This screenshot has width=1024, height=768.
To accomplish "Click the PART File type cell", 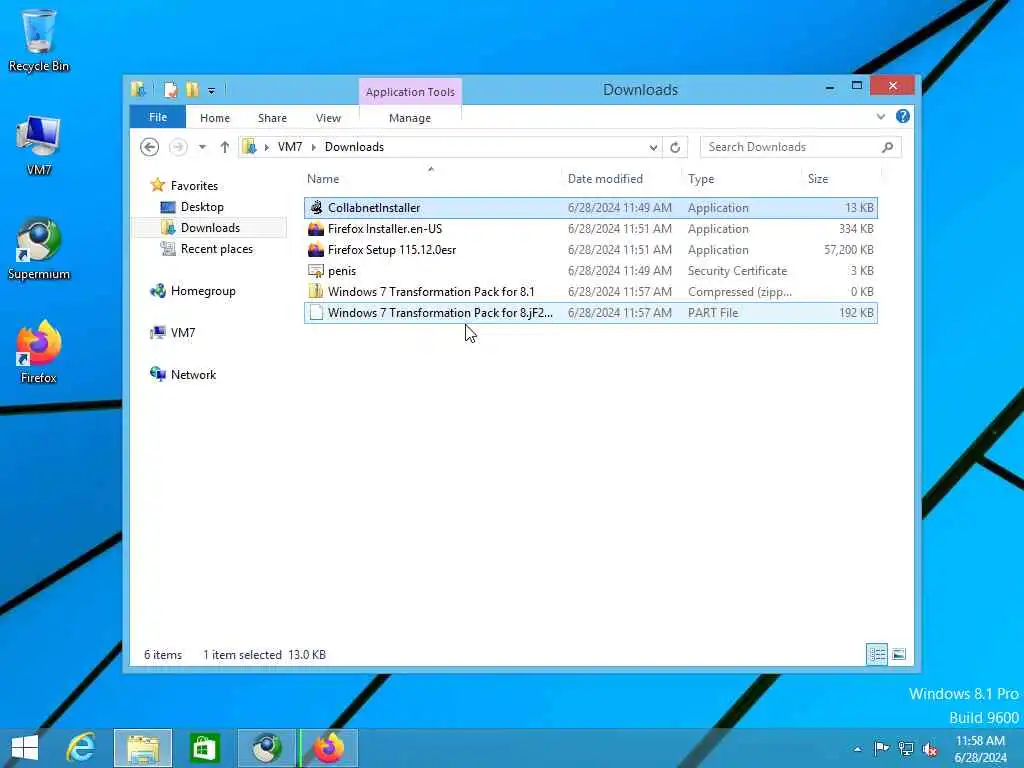I will pyautogui.click(x=712, y=313).
